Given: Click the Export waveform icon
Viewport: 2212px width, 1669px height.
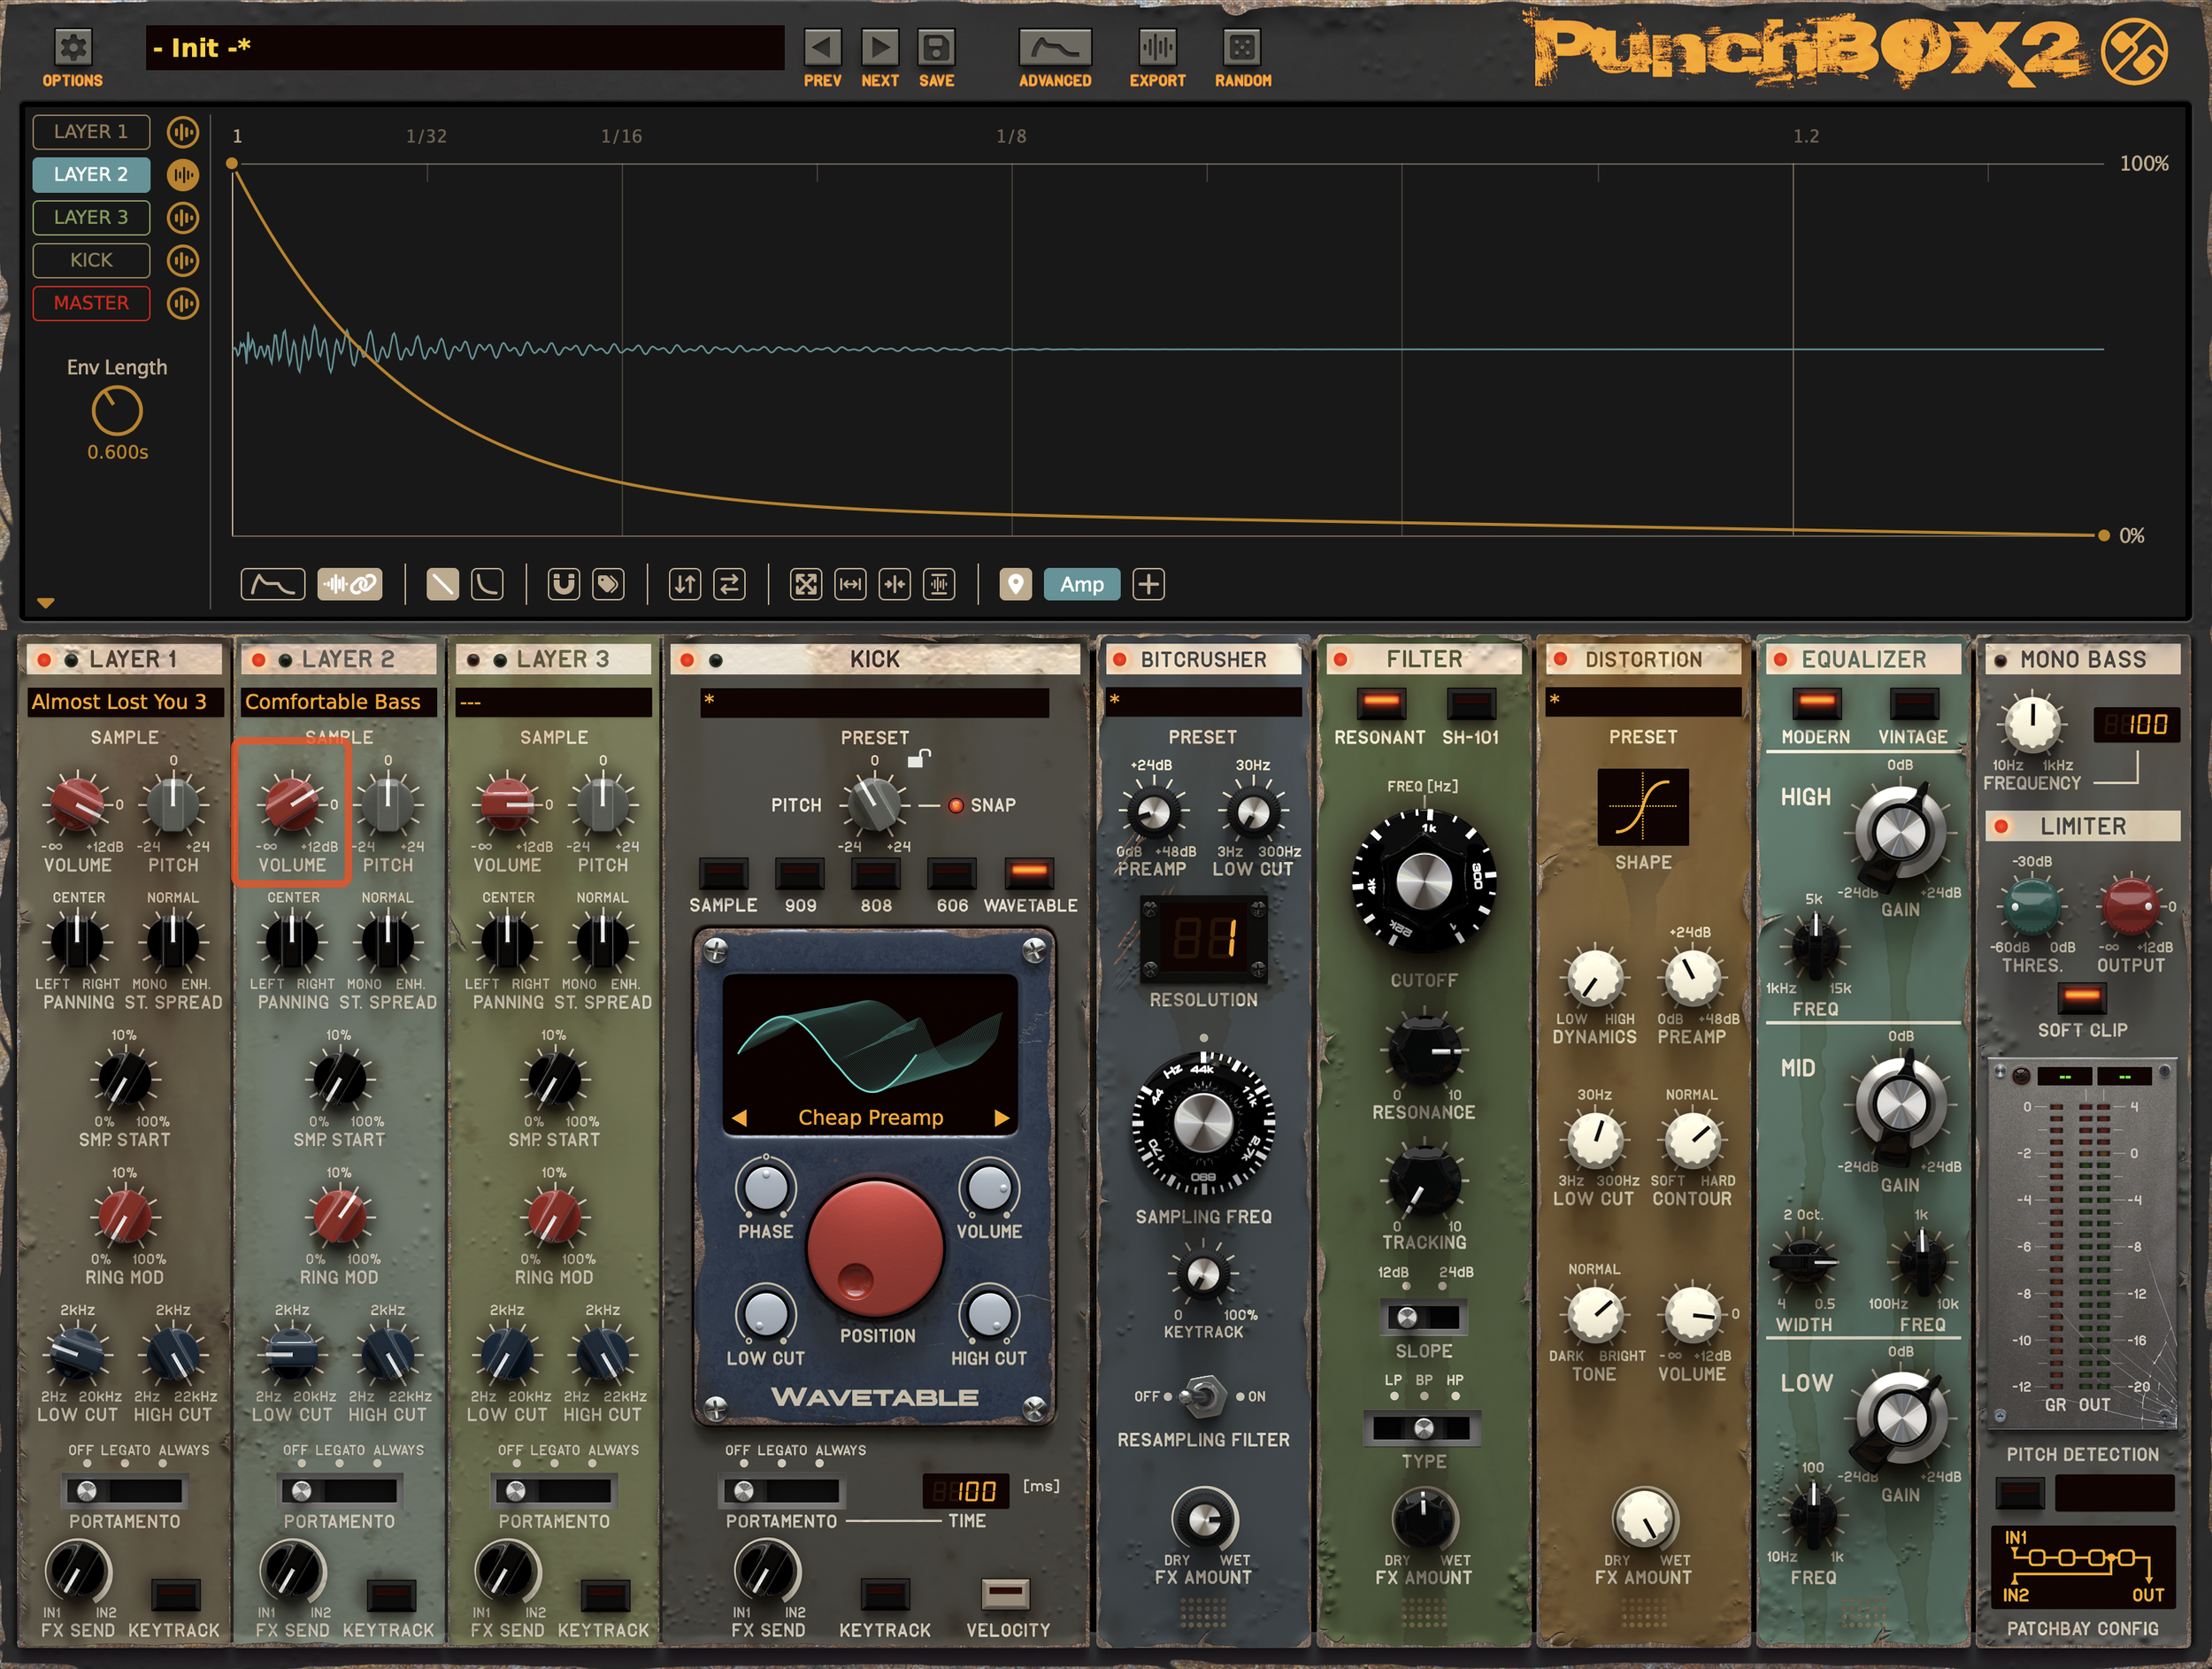Looking at the screenshot, I should 1158,47.
